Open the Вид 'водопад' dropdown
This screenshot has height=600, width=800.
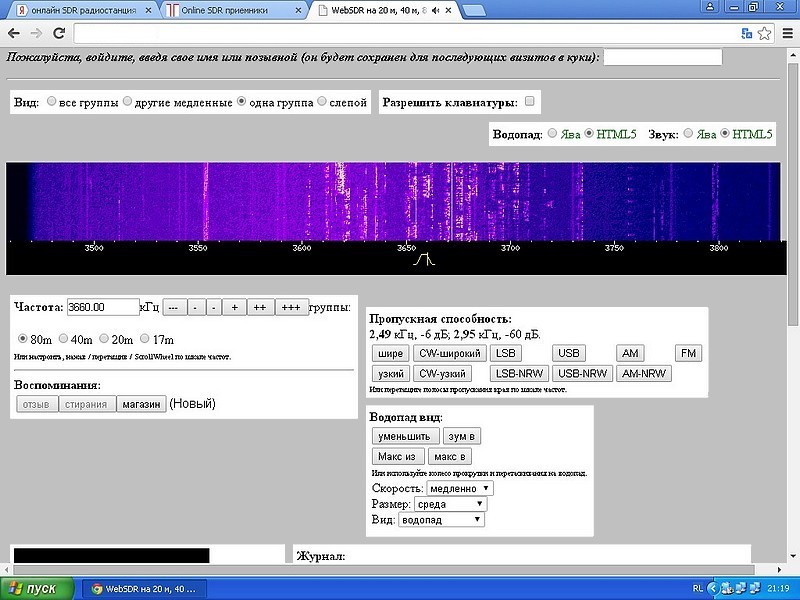tap(441, 520)
